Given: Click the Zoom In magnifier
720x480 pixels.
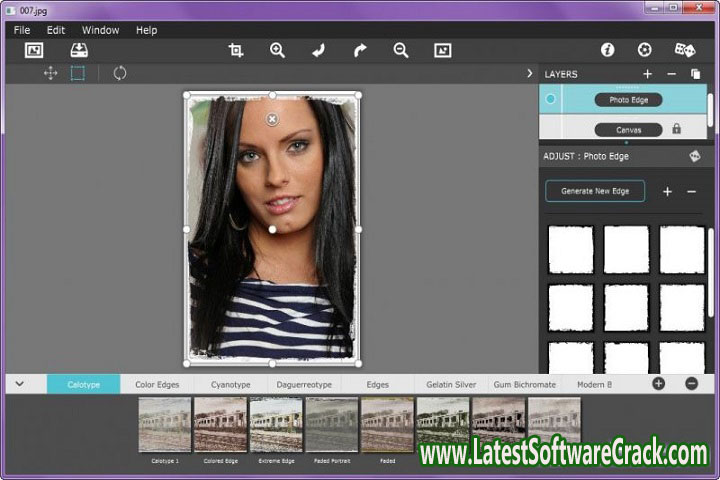Looking at the screenshot, I should (x=277, y=50).
